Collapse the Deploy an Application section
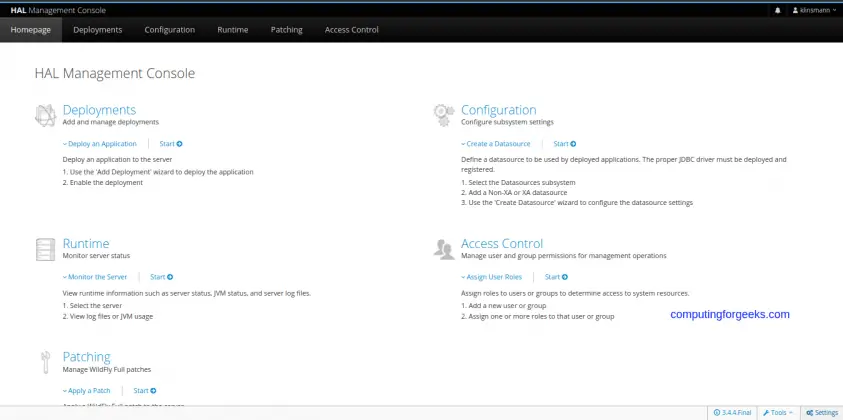This screenshot has width=843, height=420. pos(100,144)
